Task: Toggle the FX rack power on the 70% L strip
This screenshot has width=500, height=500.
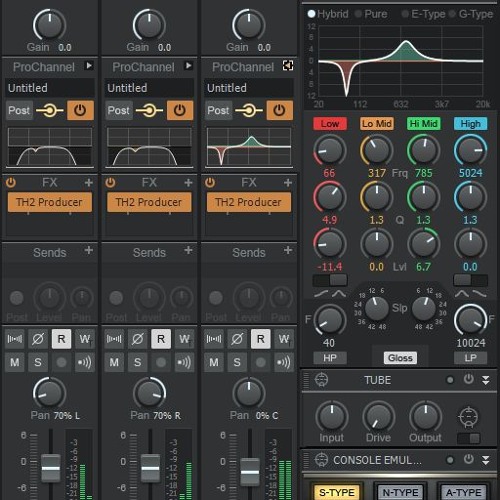Action: [11, 182]
